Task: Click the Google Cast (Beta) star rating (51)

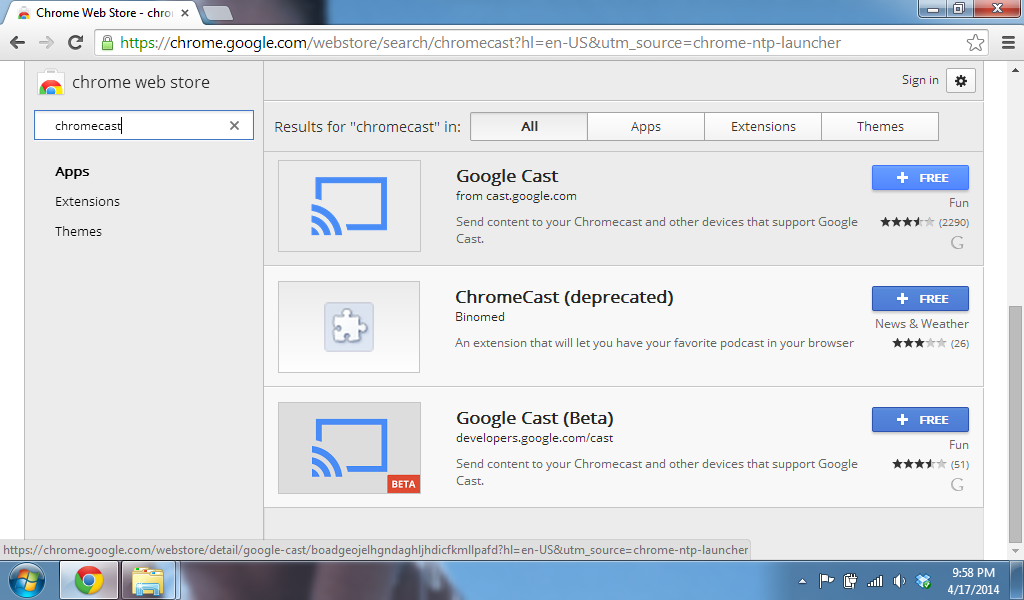Action: [x=931, y=464]
